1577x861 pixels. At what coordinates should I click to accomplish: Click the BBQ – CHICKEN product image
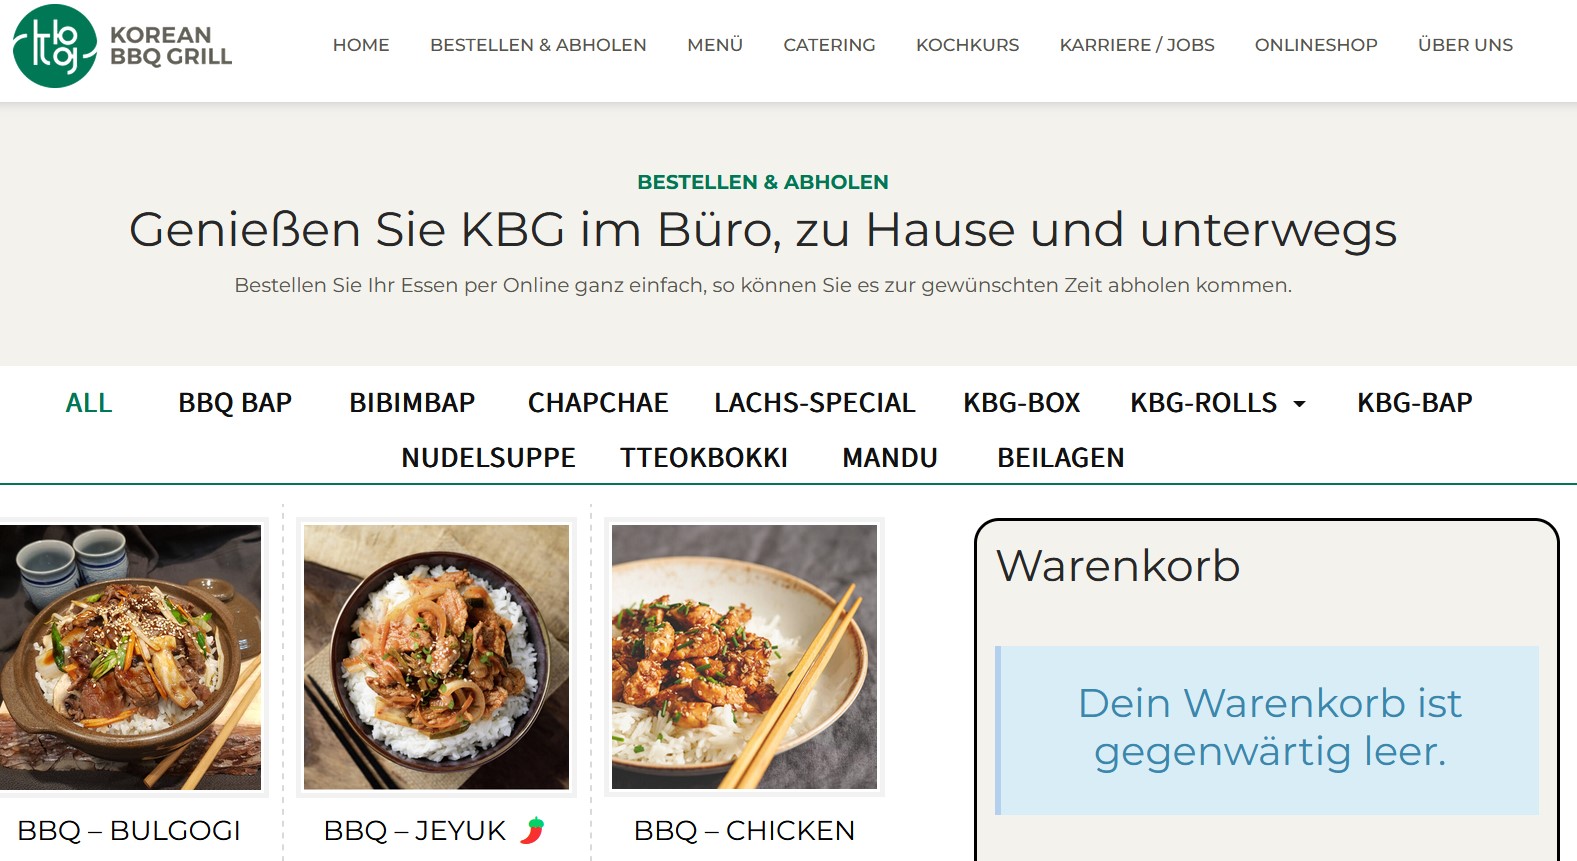tap(744, 657)
